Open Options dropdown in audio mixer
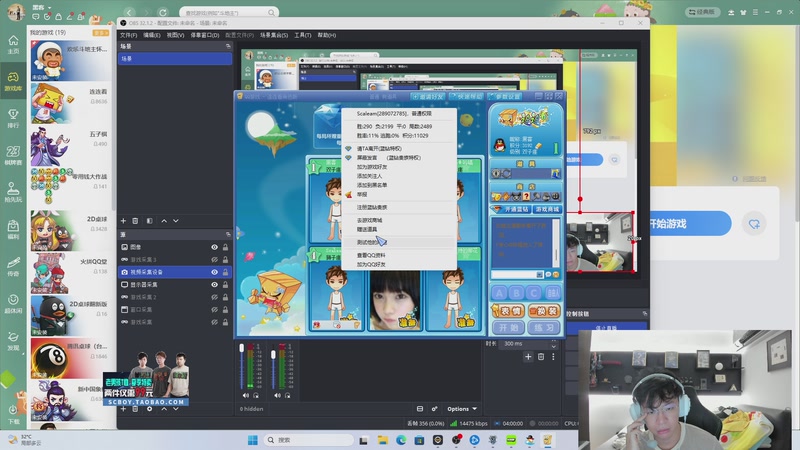This screenshot has height=450, width=800. click(x=462, y=409)
